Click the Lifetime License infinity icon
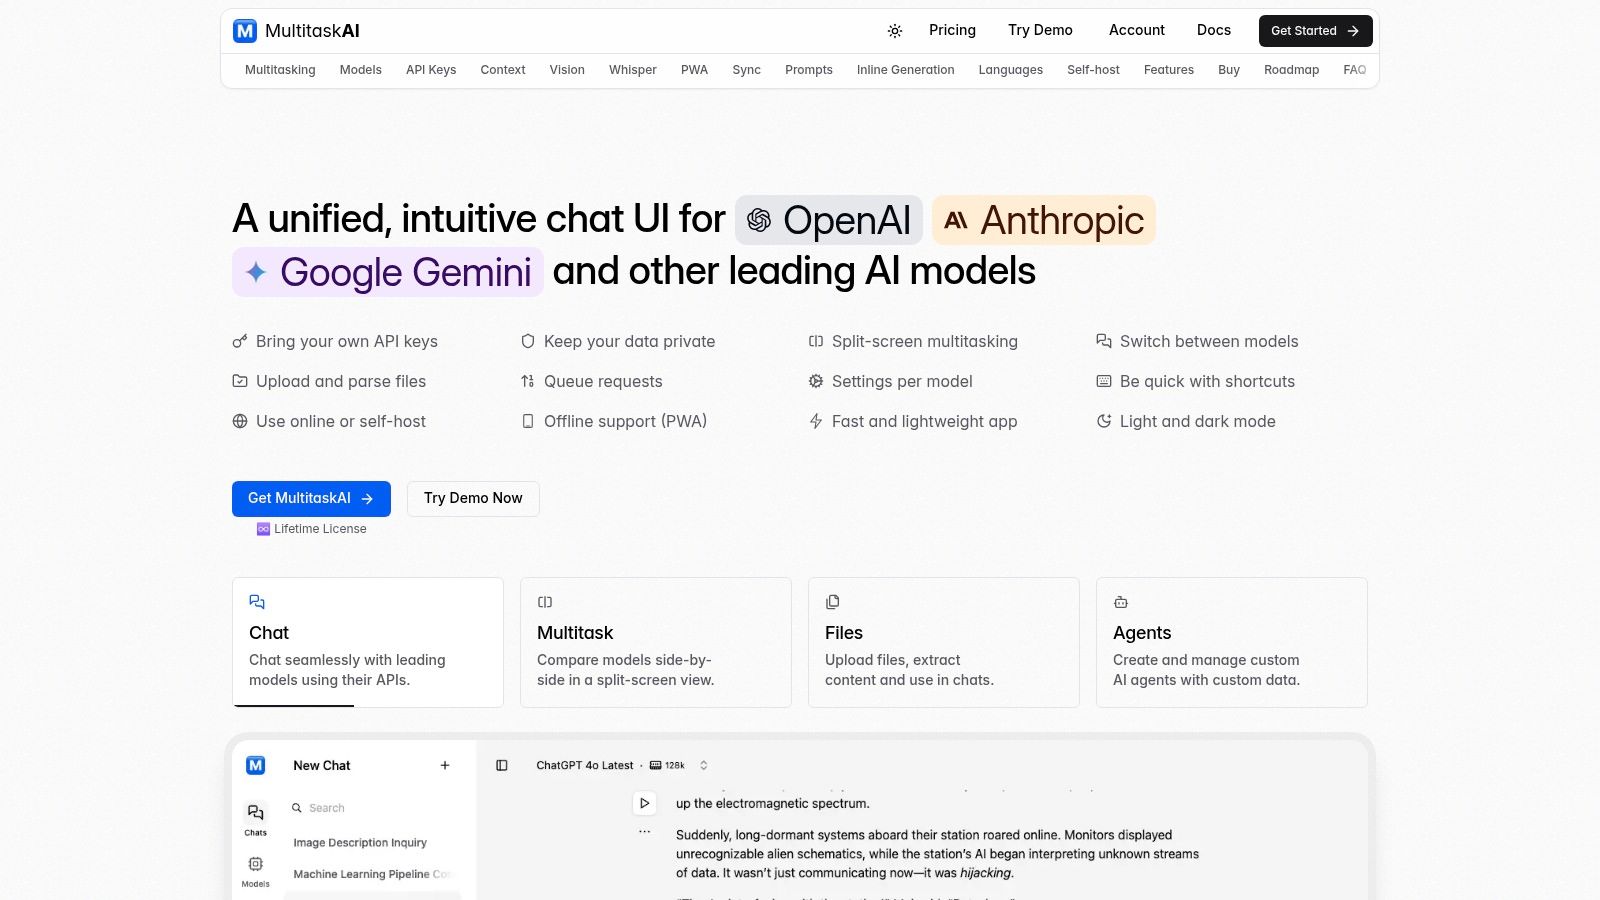This screenshot has height=900, width=1600. (x=263, y=529)
